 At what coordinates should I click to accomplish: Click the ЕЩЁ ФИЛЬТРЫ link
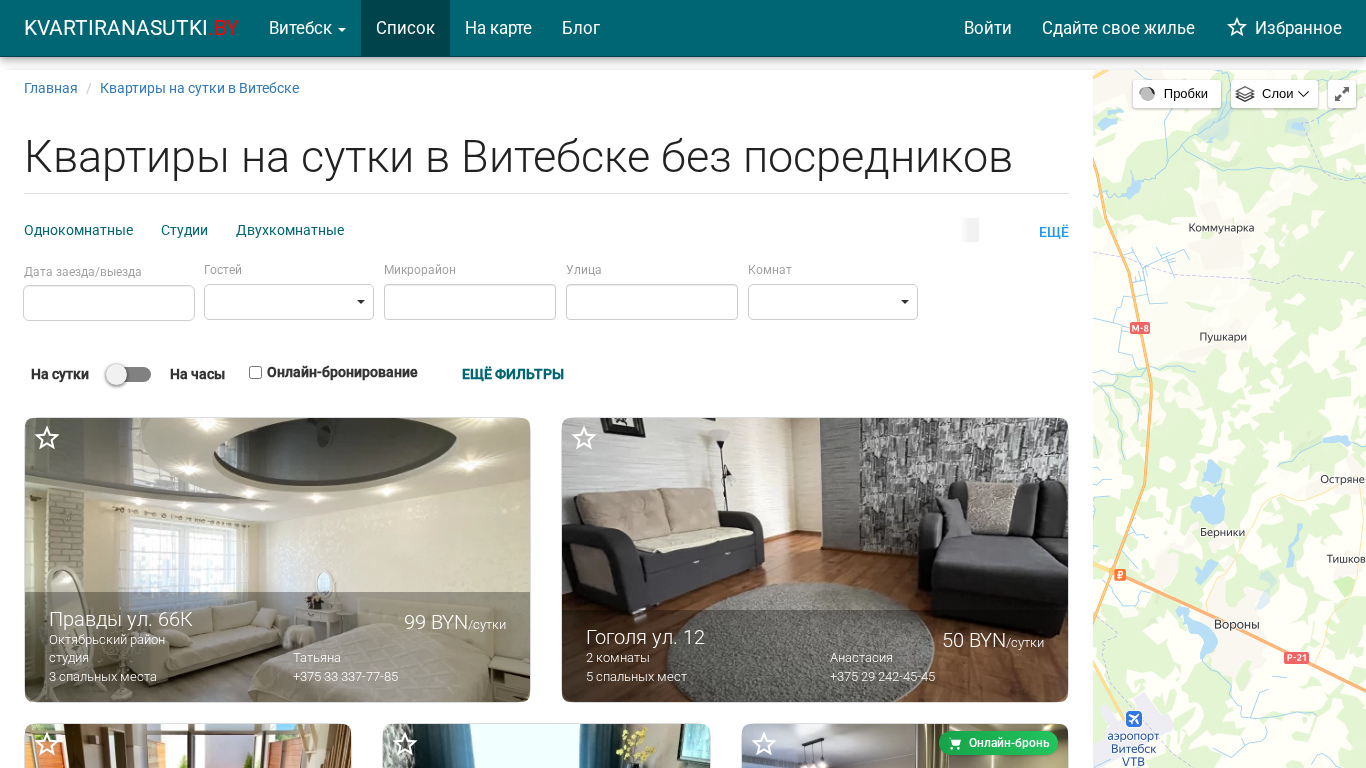[512, 374]
